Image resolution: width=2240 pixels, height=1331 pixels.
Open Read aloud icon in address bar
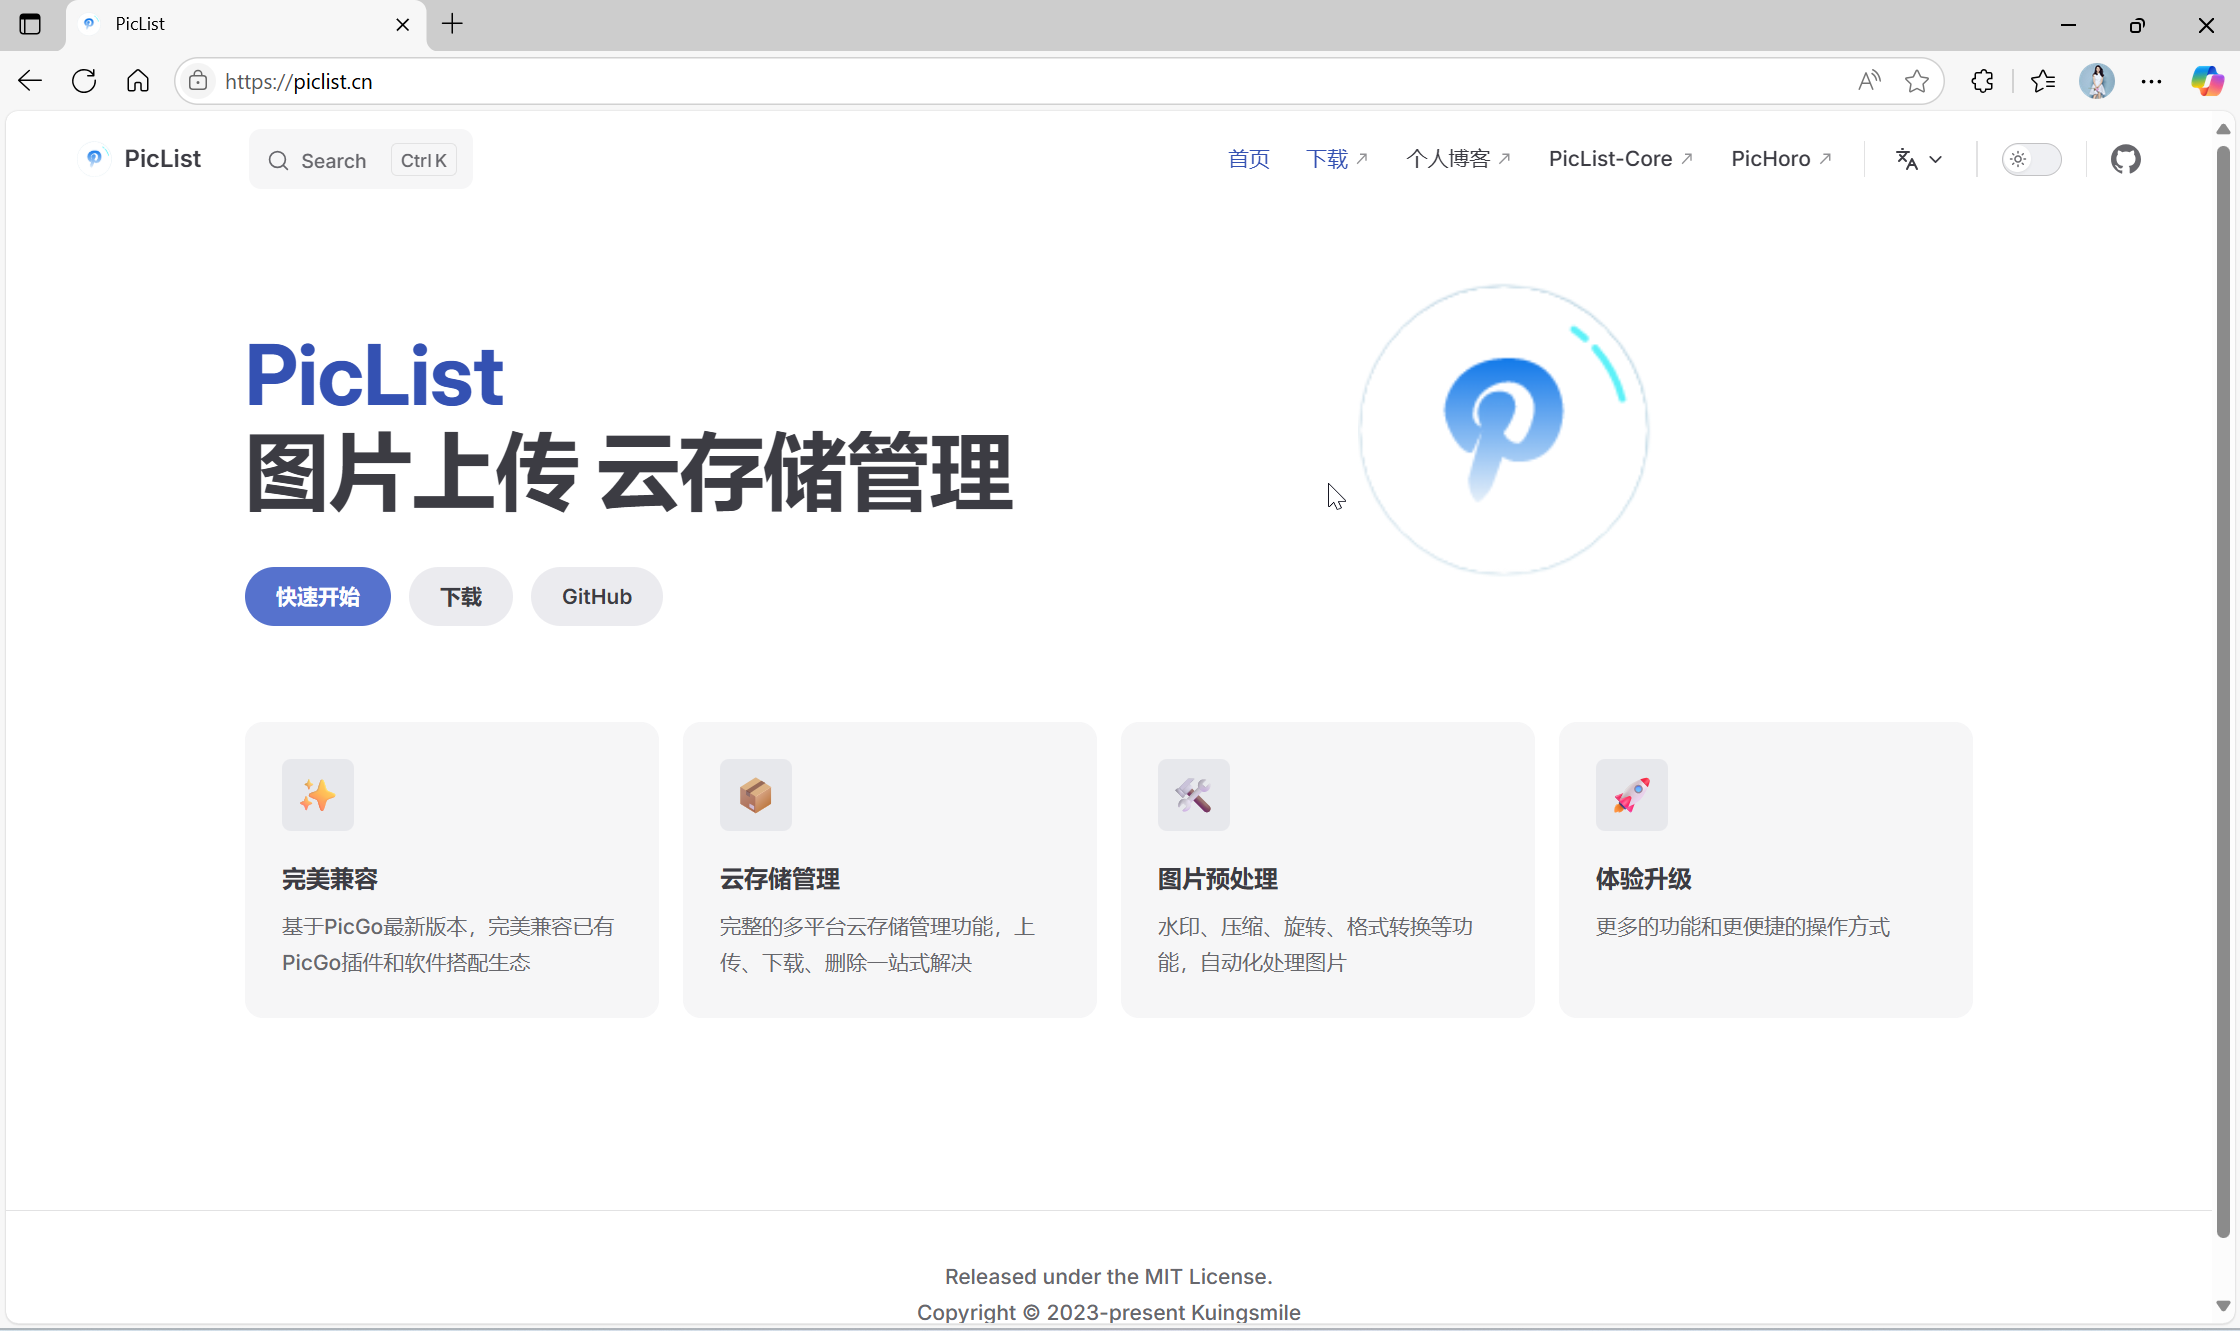click(1869, 81)
